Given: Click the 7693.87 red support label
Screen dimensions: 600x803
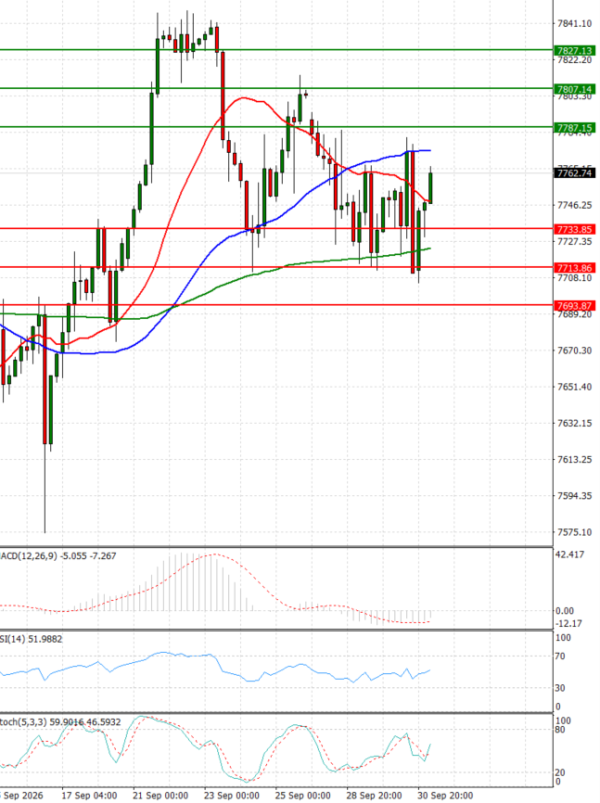Looking at the screenshot, I should coord(574,306).
